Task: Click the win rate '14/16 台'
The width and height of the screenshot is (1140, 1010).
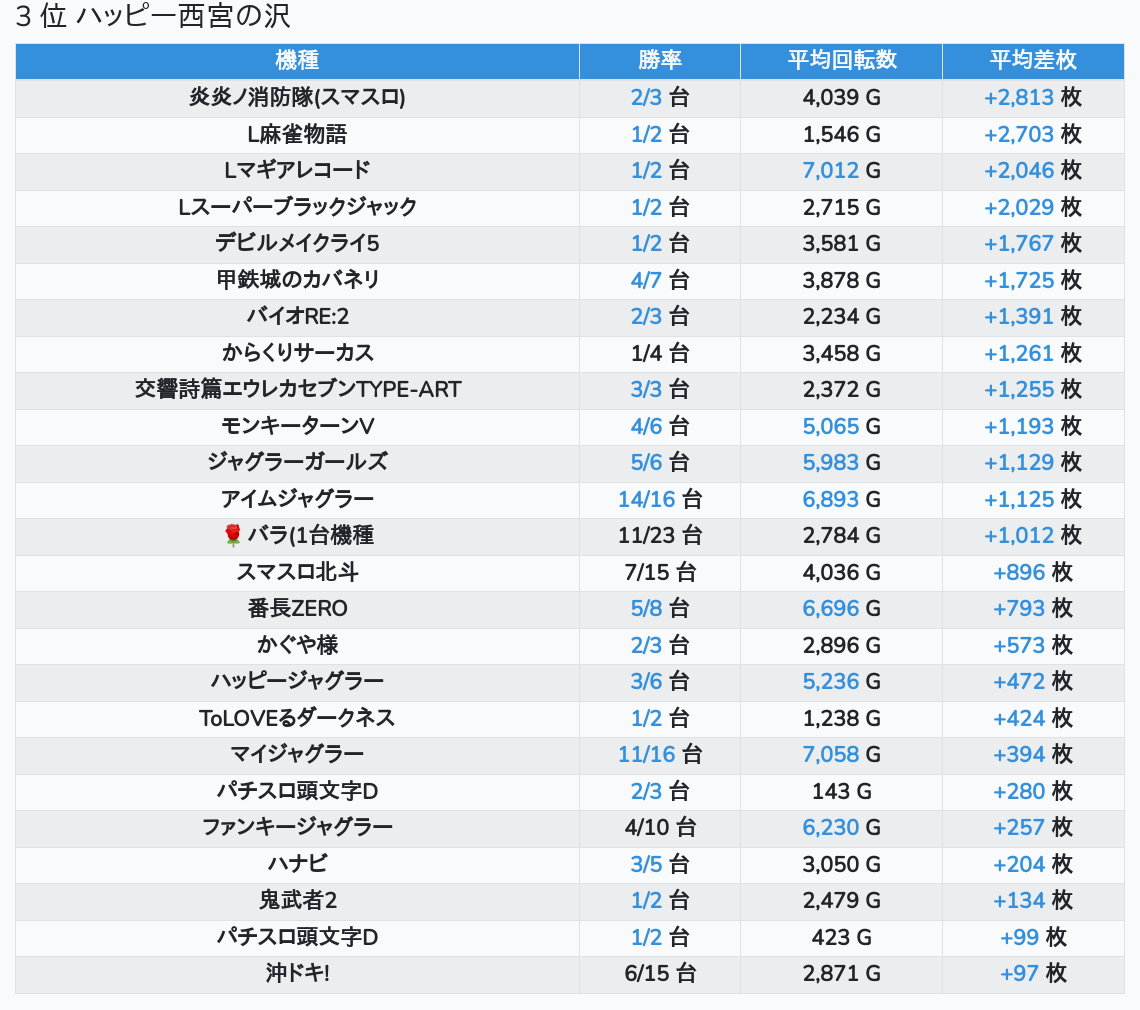Action: coord(660,500)
